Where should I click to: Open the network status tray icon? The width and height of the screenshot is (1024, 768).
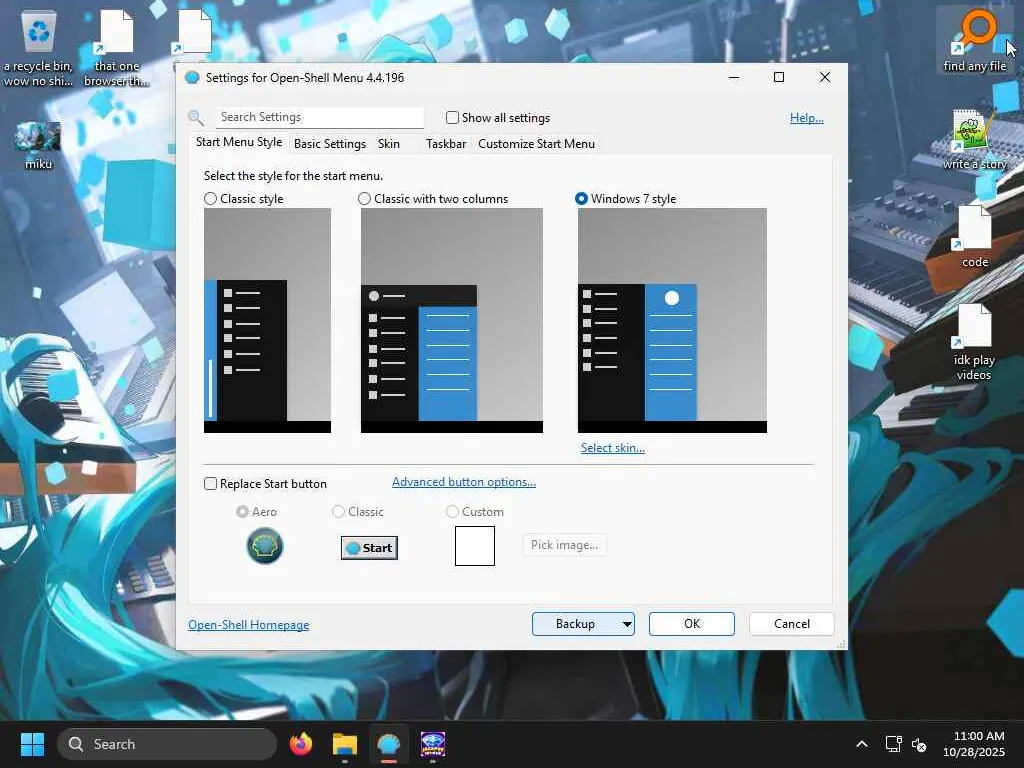click(x=893, y=744)
